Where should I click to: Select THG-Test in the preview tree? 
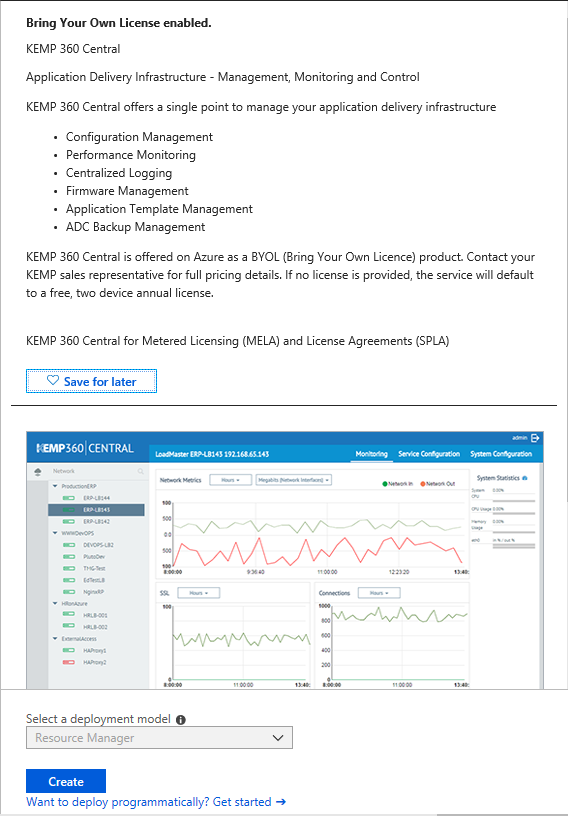(x=94, y=568)
